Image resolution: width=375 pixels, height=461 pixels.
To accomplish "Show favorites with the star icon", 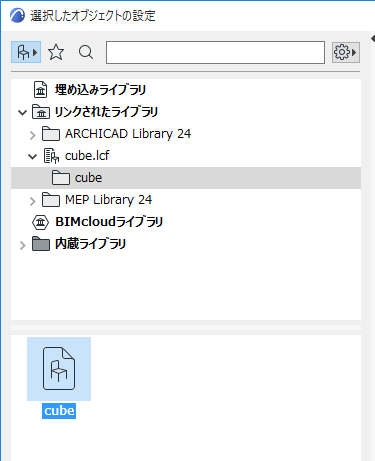I will (56, 52).
